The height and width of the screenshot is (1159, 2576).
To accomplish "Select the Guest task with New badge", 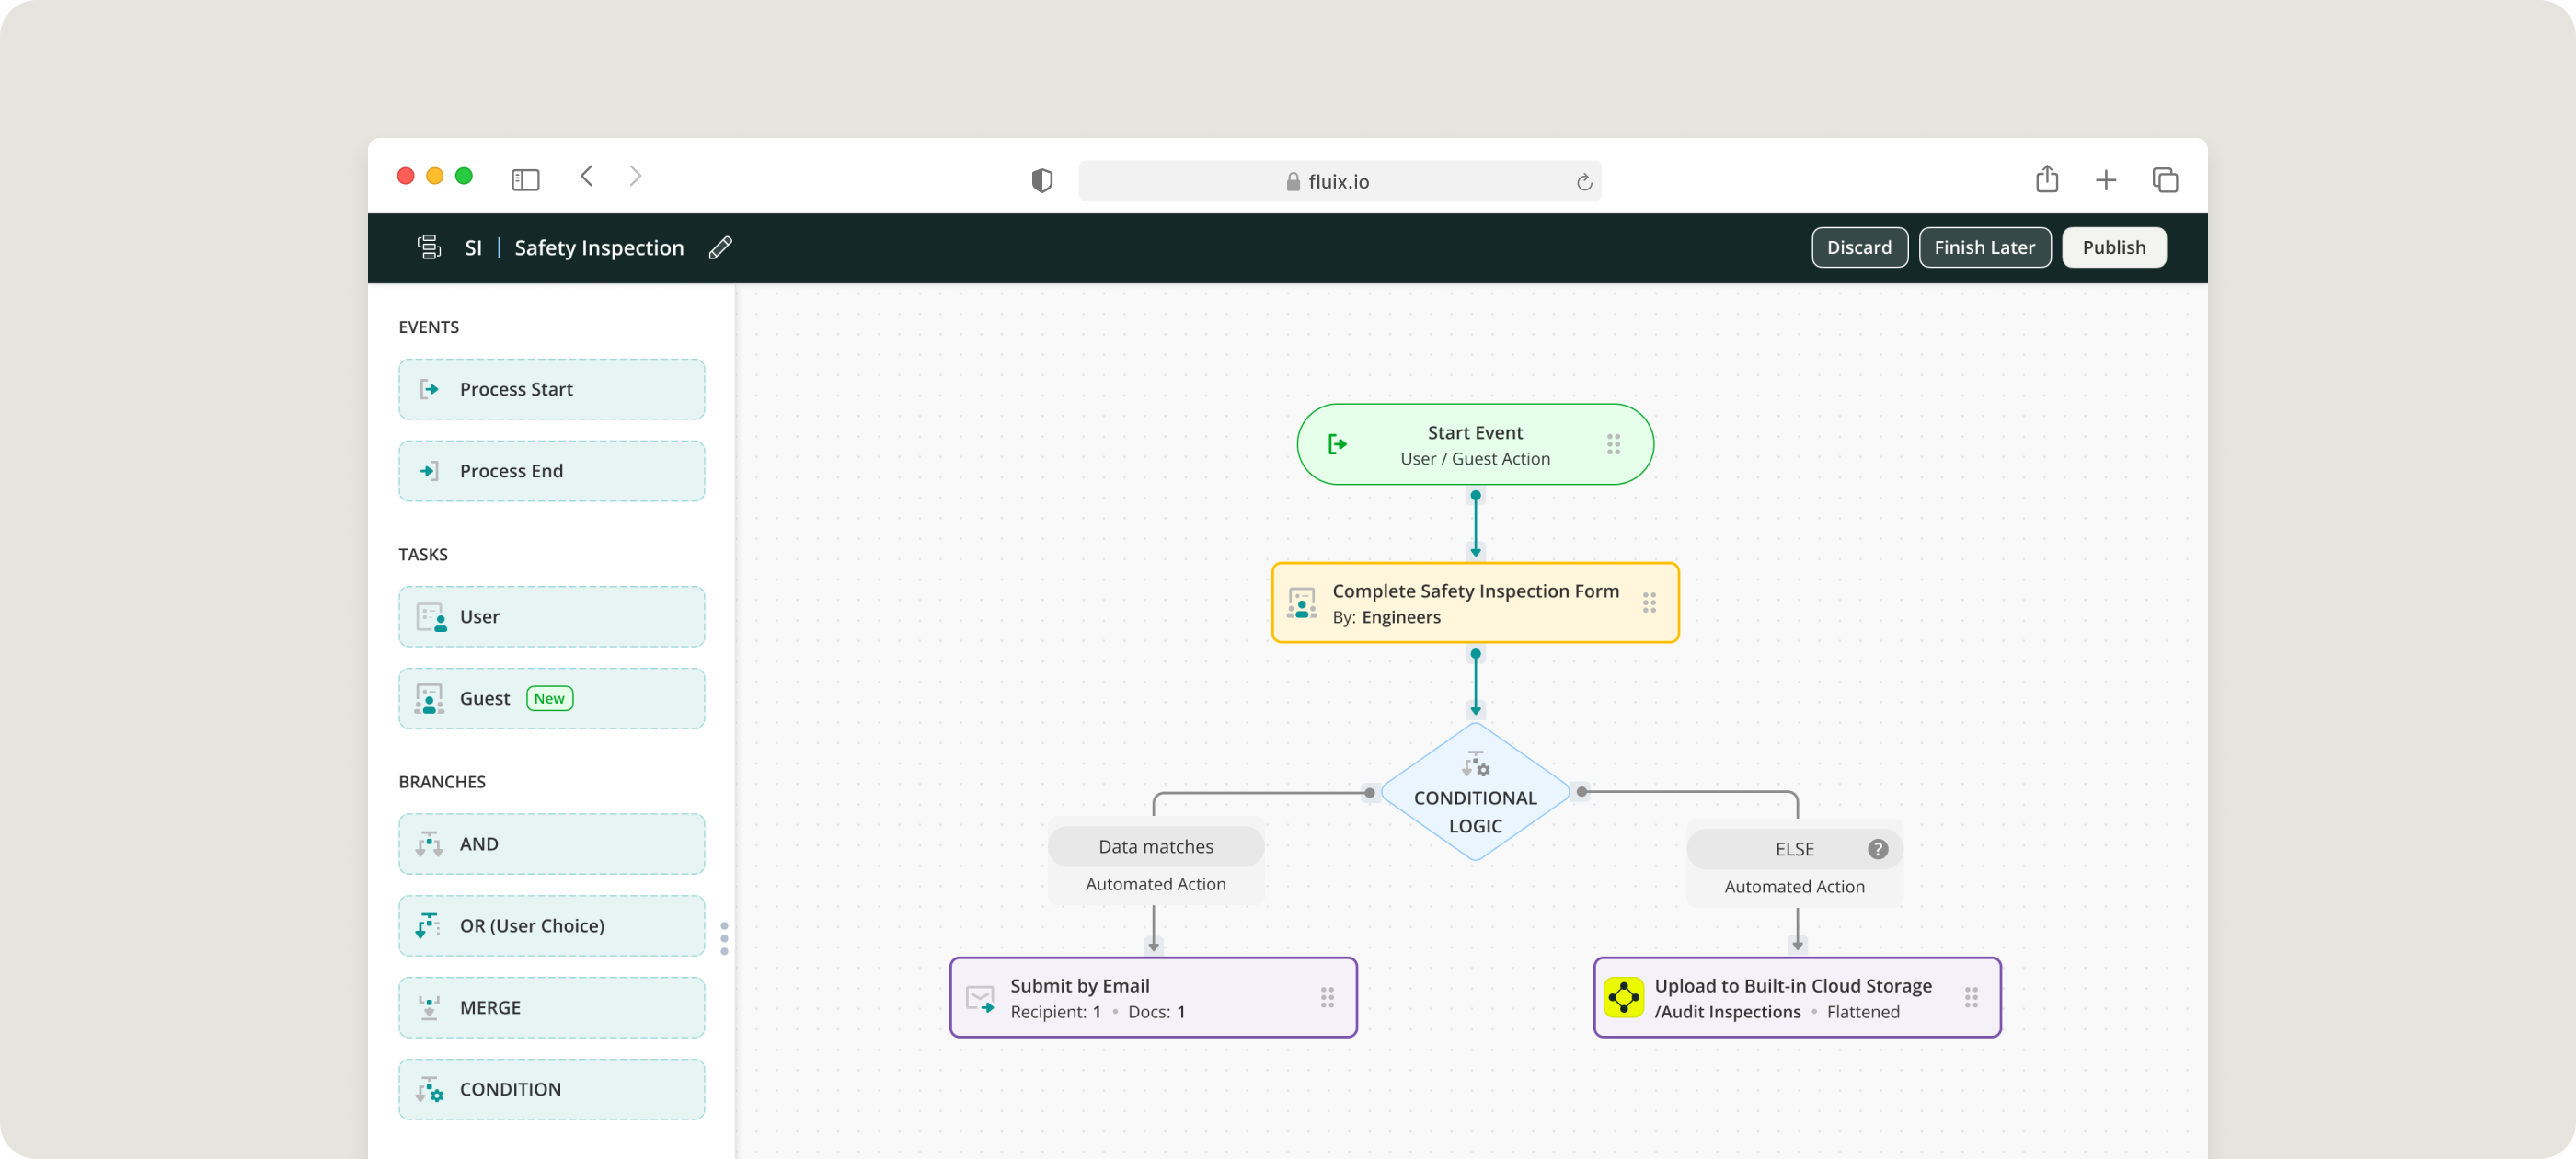I will [x=551, y=698].
